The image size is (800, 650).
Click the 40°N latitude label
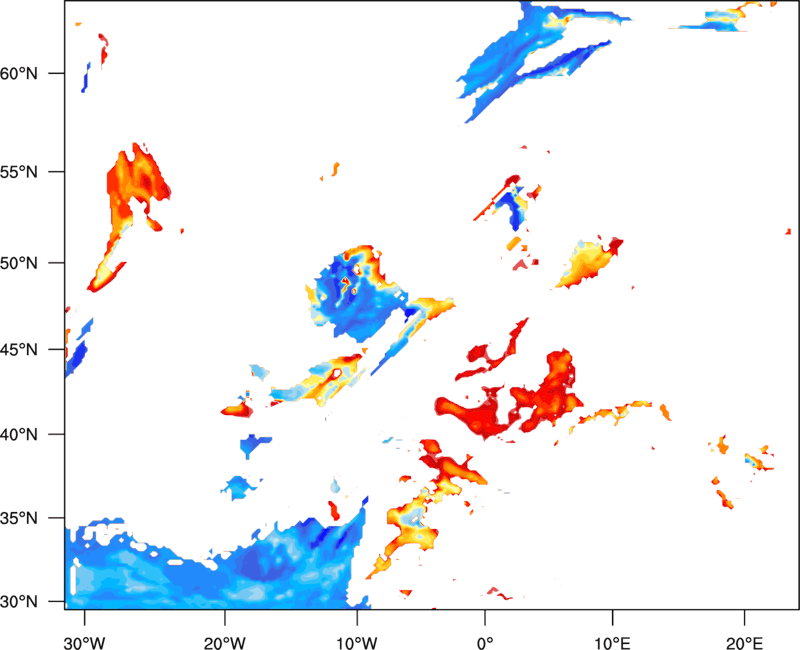pyautogui.click(x=19, y=434)
